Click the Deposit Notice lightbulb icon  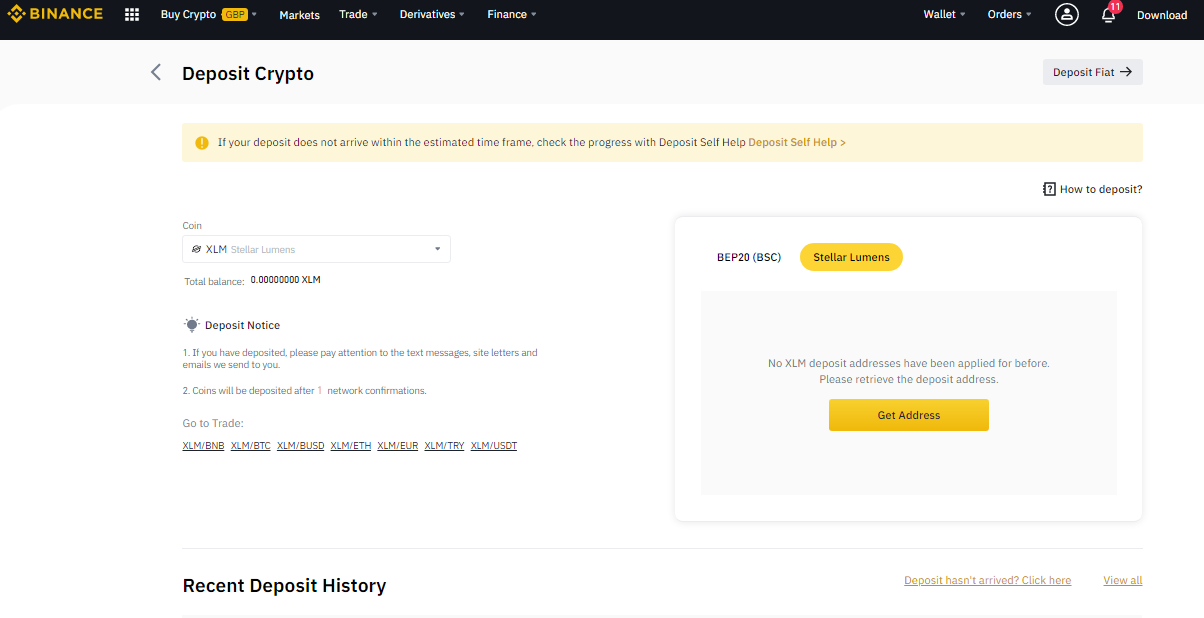(x=192, y=325)
